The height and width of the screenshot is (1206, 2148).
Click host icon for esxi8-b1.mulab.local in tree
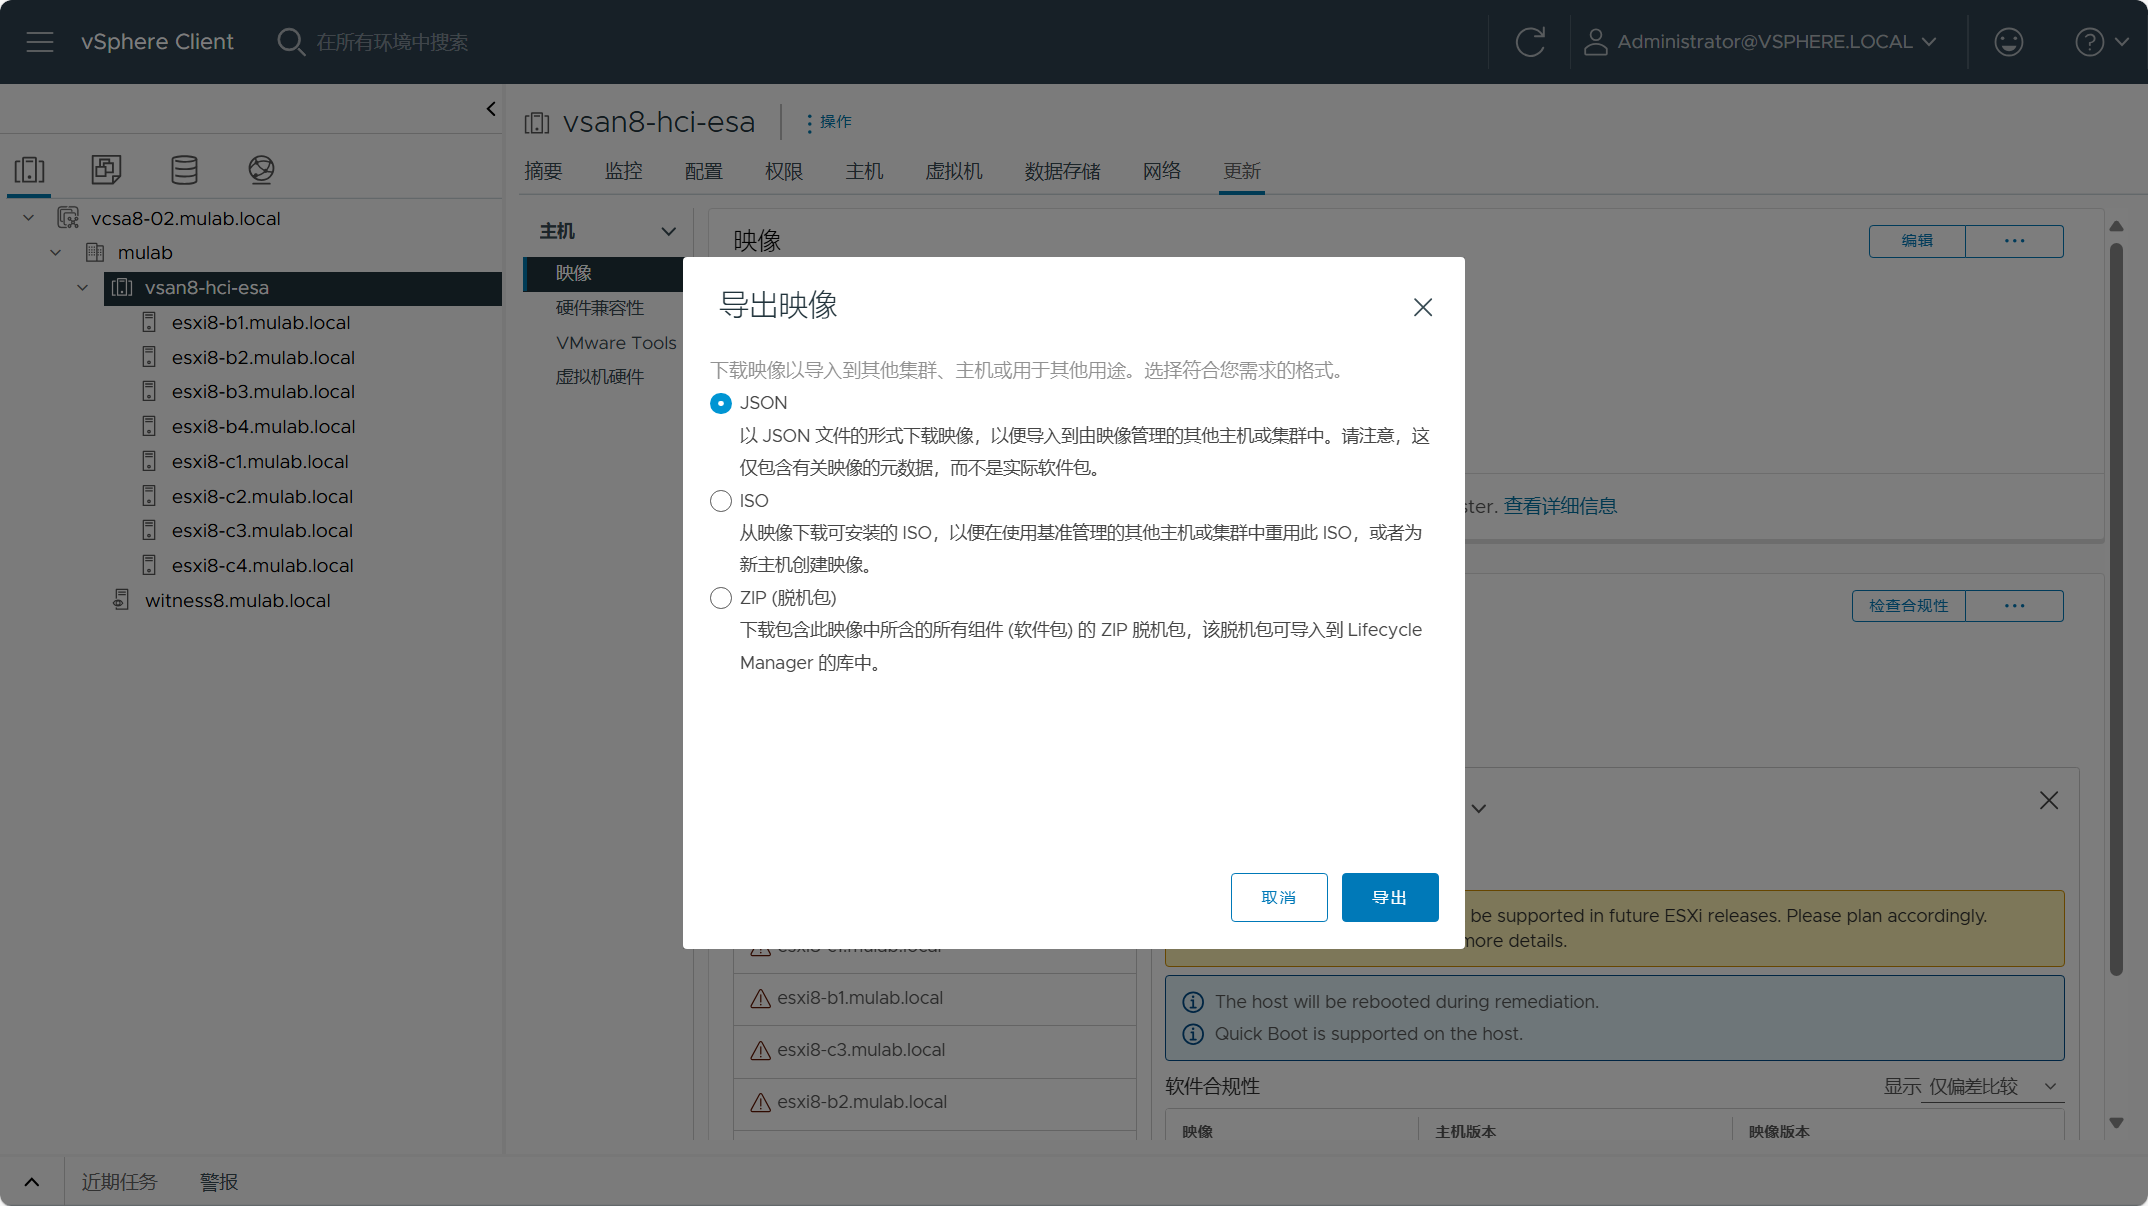tap(149, 322)
